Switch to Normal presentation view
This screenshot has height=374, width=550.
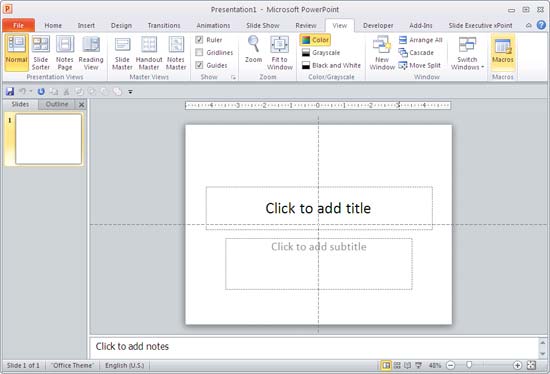(16, 53)
